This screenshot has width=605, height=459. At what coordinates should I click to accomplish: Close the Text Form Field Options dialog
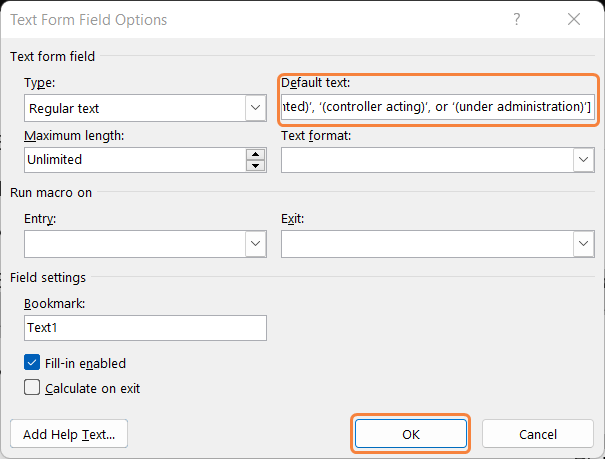[574, 19]
